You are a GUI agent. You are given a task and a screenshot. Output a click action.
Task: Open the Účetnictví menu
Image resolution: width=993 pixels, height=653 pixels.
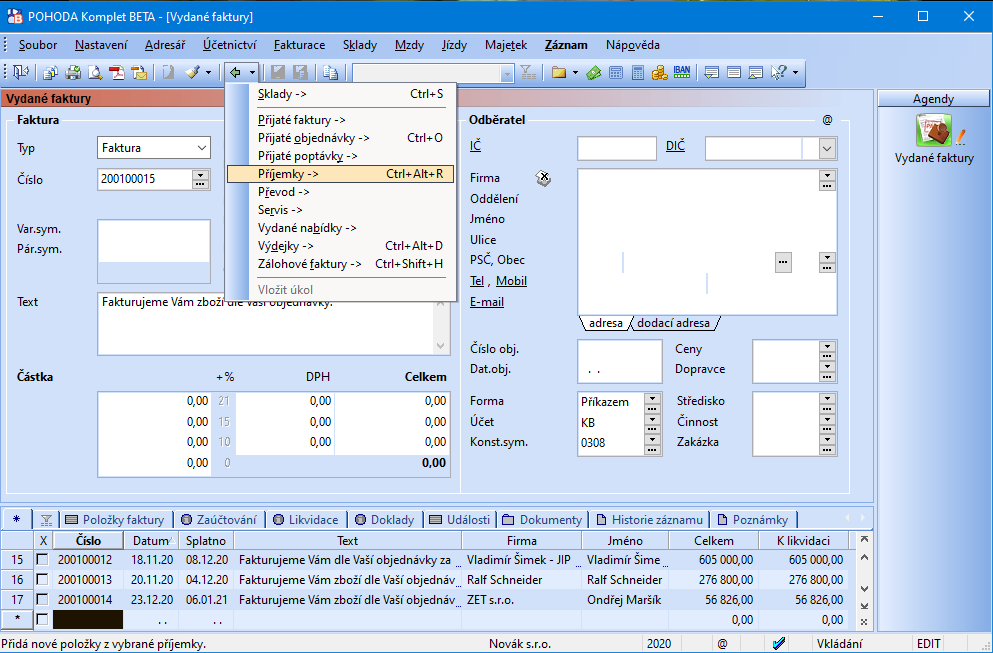[230, 45]
